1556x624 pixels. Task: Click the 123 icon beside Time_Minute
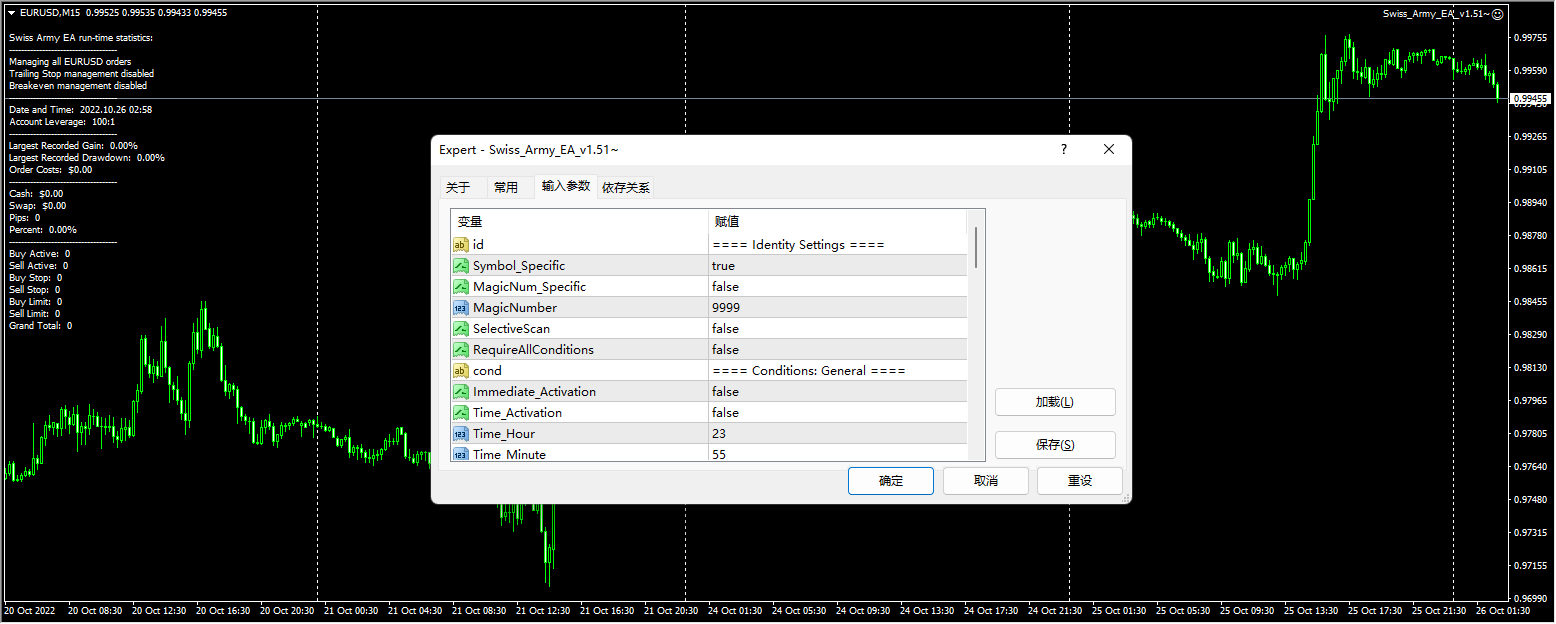(462, 454)
